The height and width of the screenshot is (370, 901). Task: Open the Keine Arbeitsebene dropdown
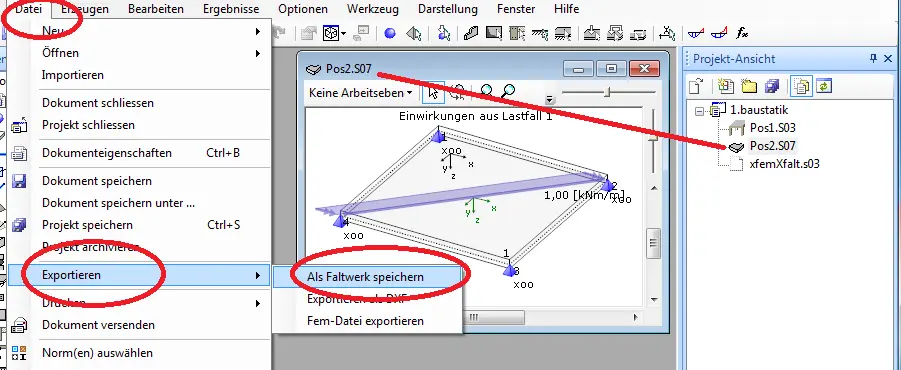tap(360, 92)
